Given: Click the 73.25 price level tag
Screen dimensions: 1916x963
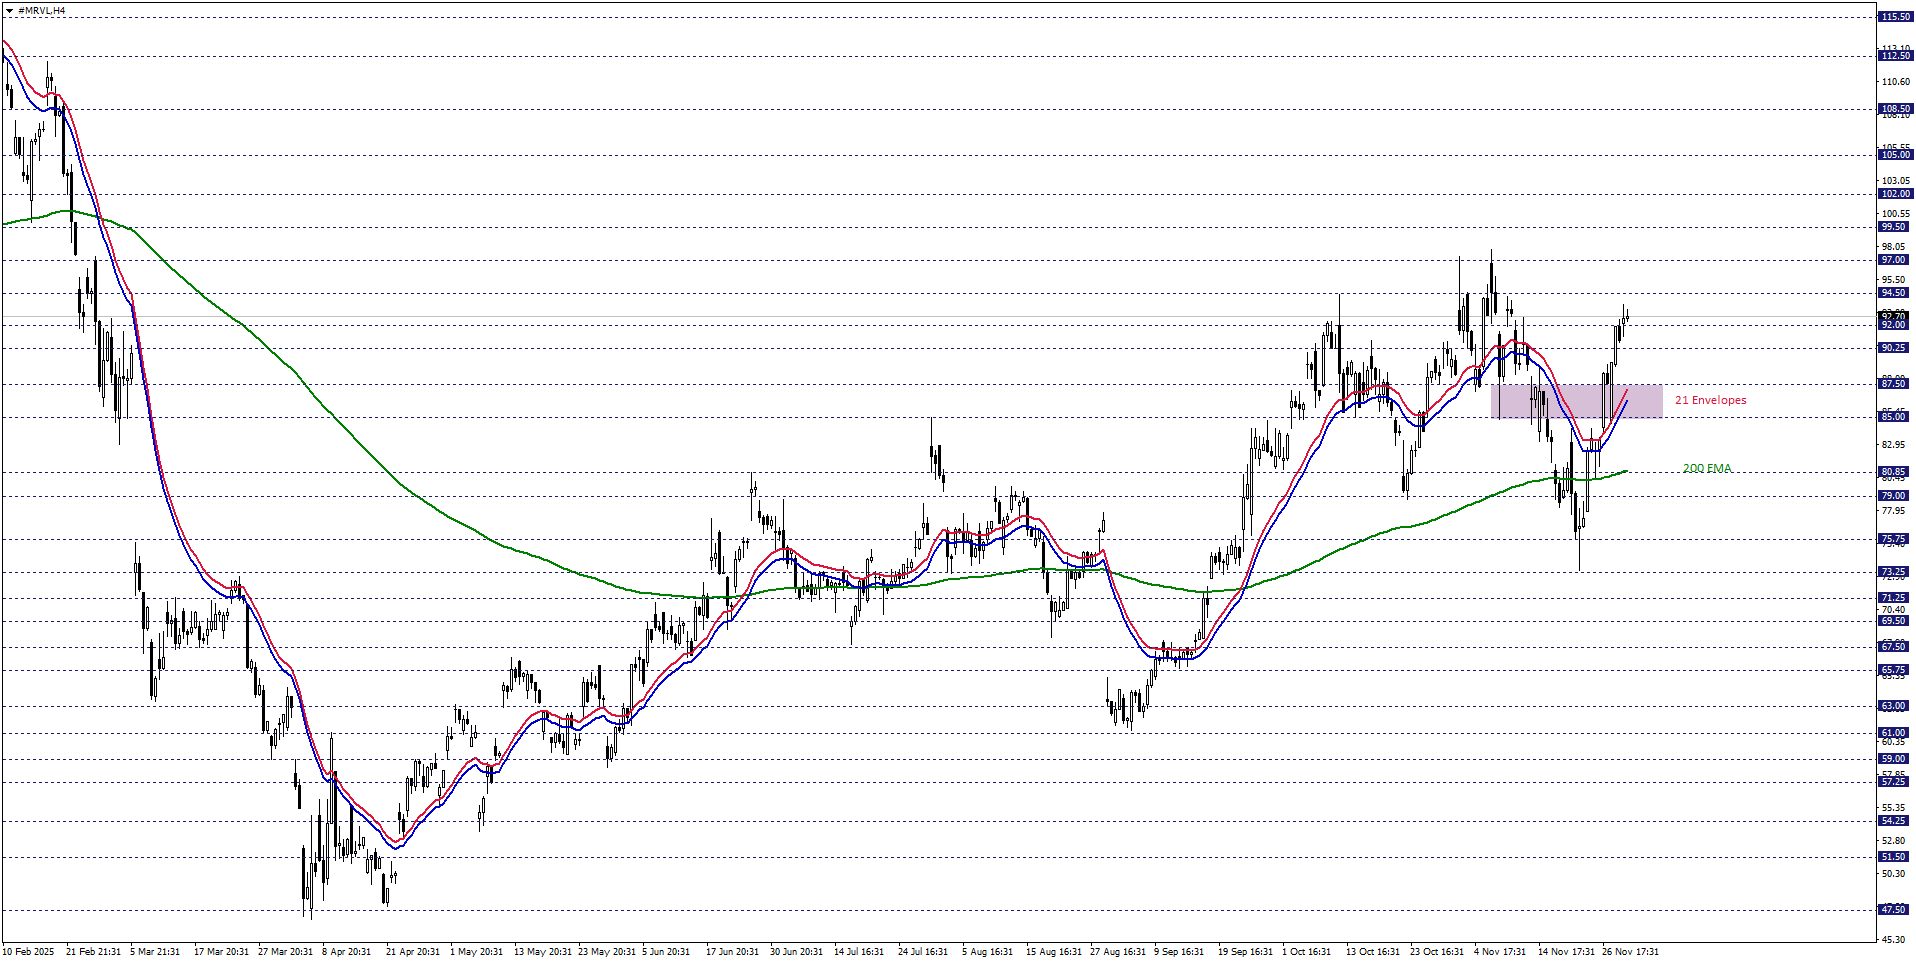Looking at the screenshot, I should 1894,573.
